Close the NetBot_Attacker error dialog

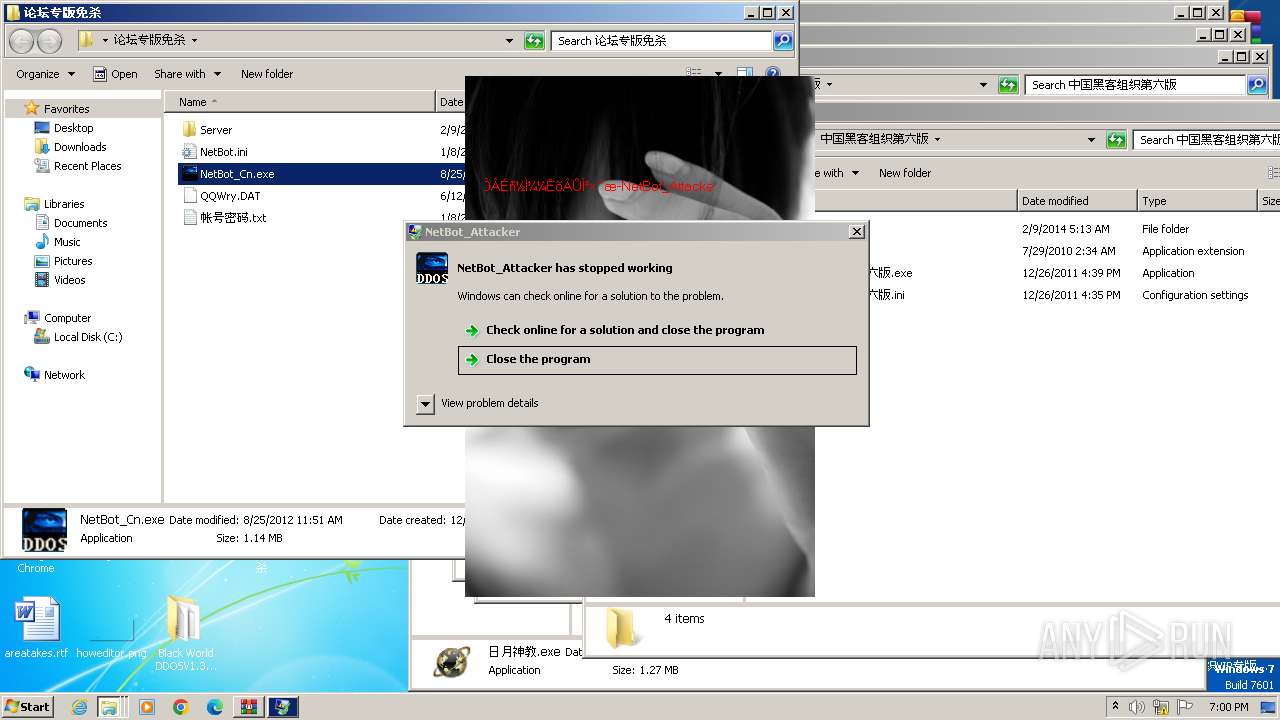[x=856, y=231]
